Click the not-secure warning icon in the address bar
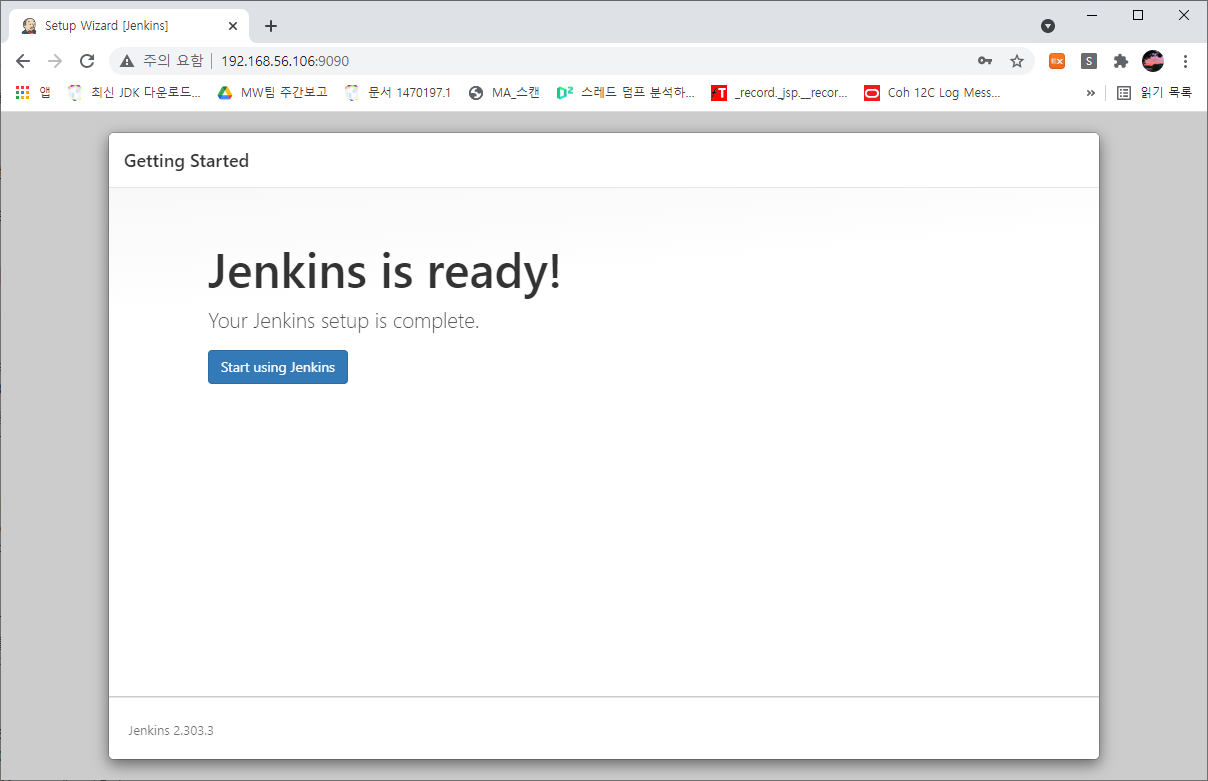This screenshot has height=781, width=1208. (127, 61)
